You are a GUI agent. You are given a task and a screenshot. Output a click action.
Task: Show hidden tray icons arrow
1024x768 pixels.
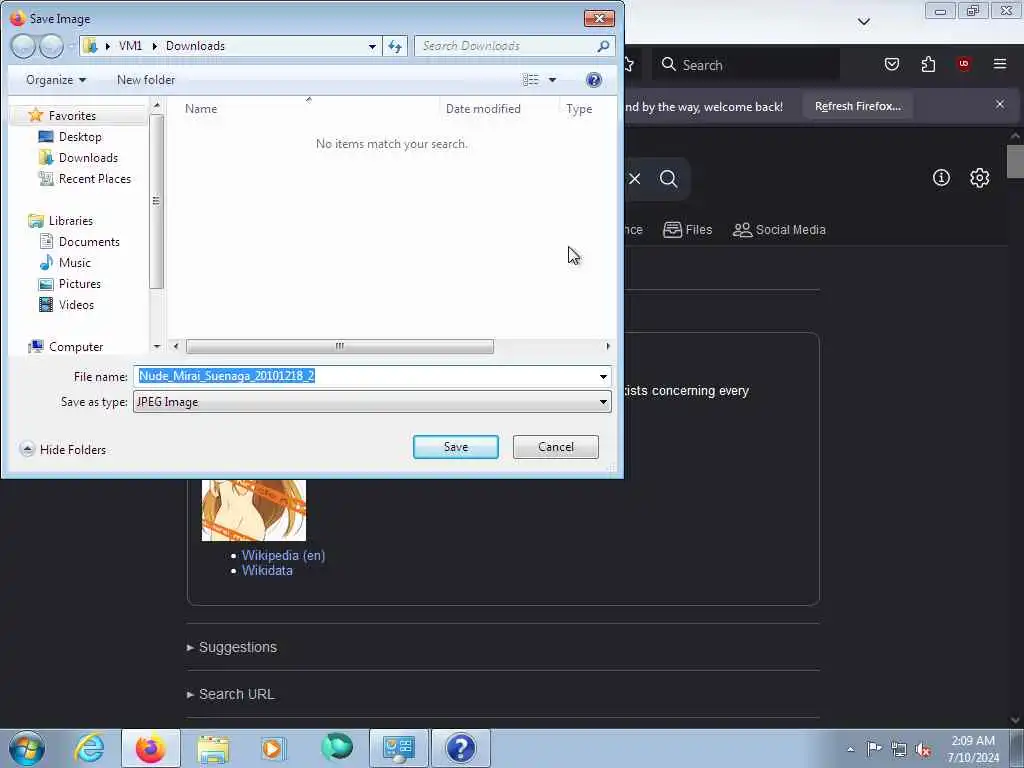(x=850, y=750)
